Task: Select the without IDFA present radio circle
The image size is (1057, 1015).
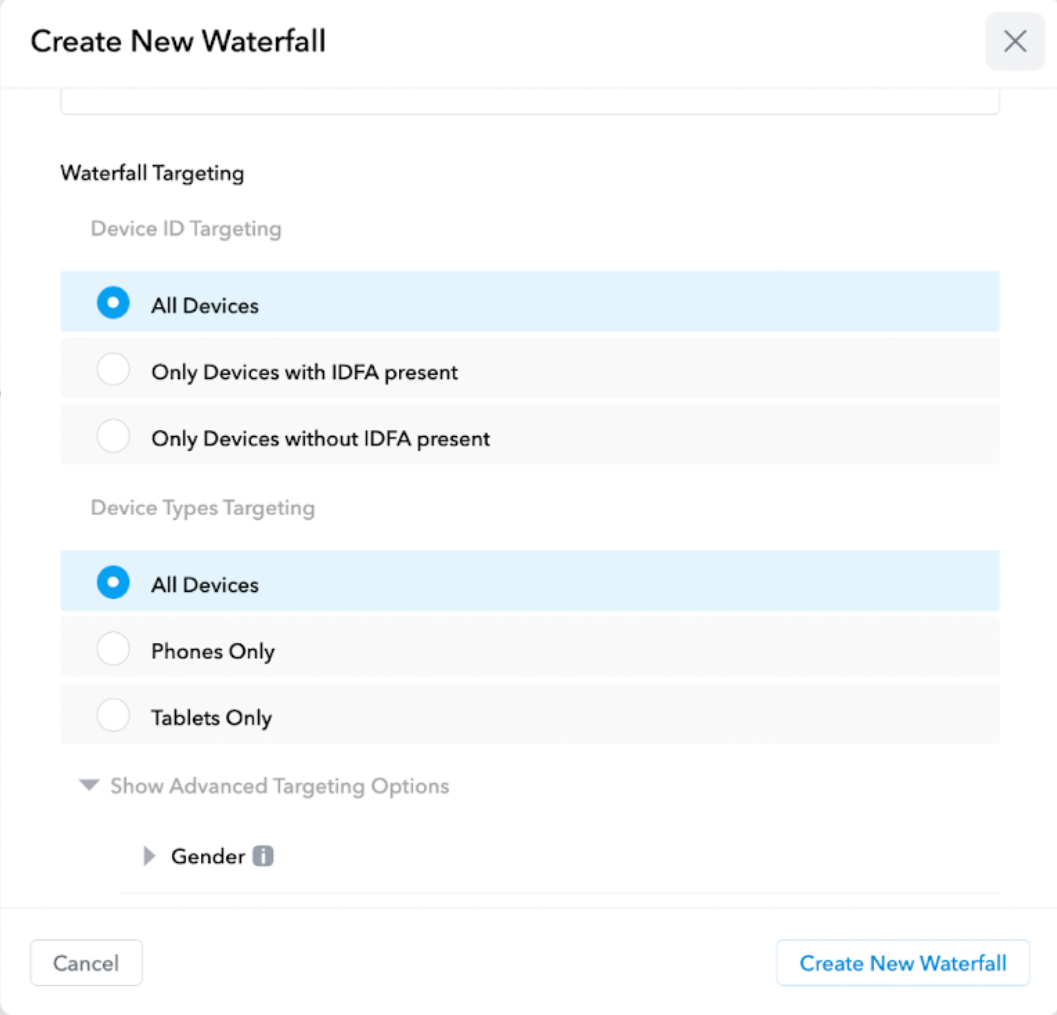Action: click(x=113, y=437)
